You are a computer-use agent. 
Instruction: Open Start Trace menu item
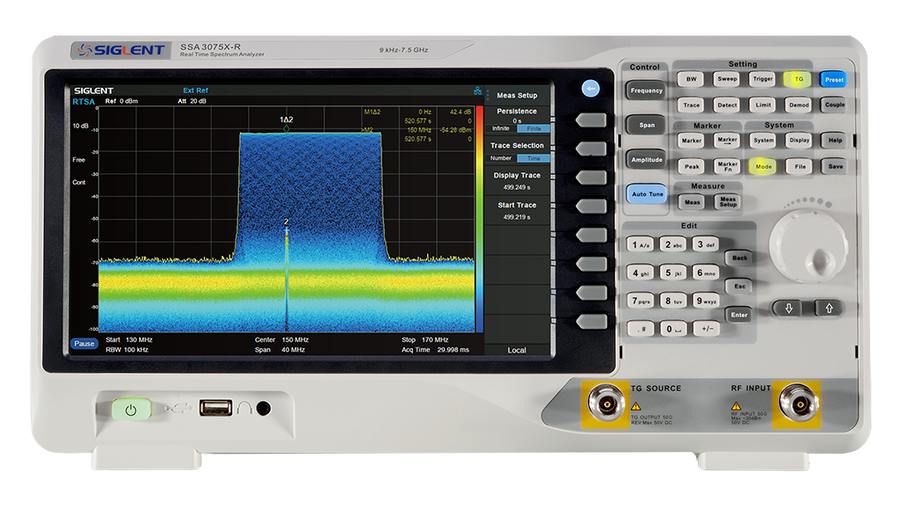tap(517, 211)
